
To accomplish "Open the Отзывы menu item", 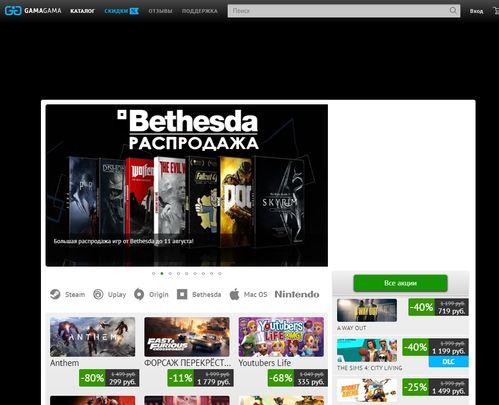I will [x=160, y=11].
